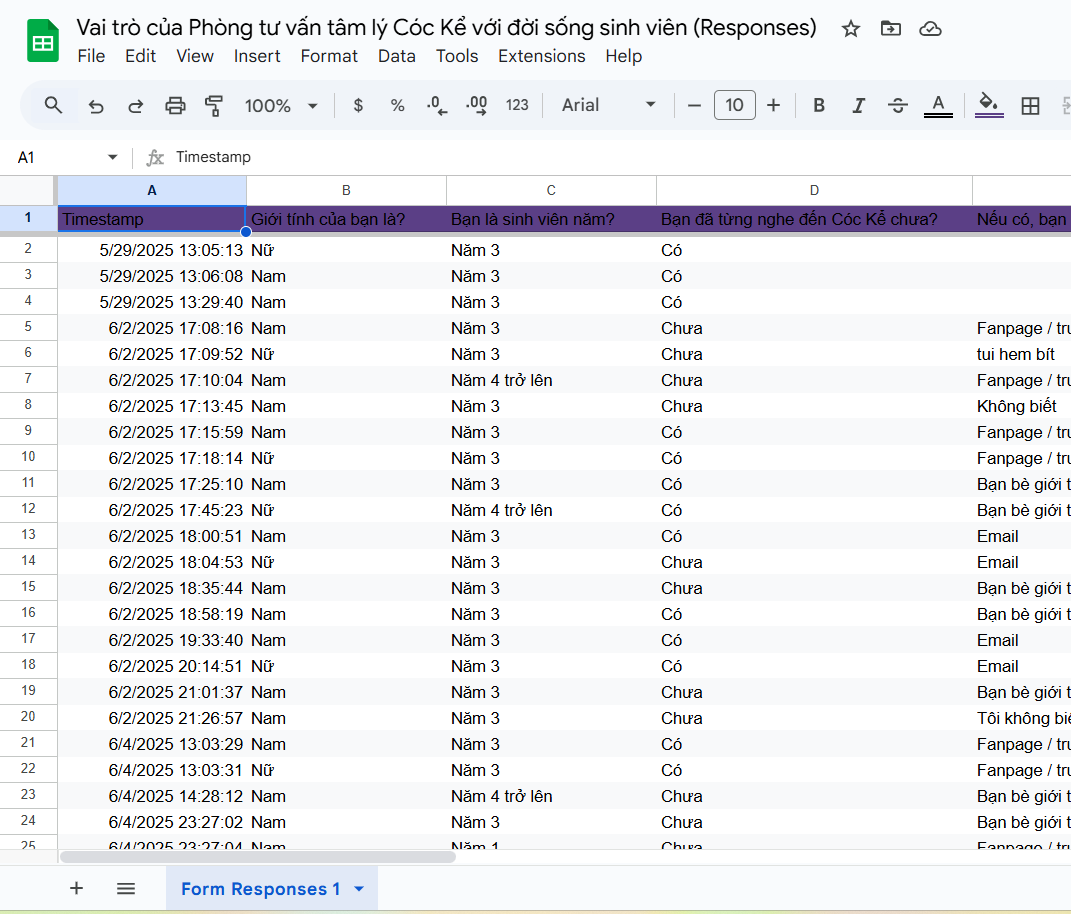Open the Arial font dropdown
The image size is (1071, 914).
[608, 105]
